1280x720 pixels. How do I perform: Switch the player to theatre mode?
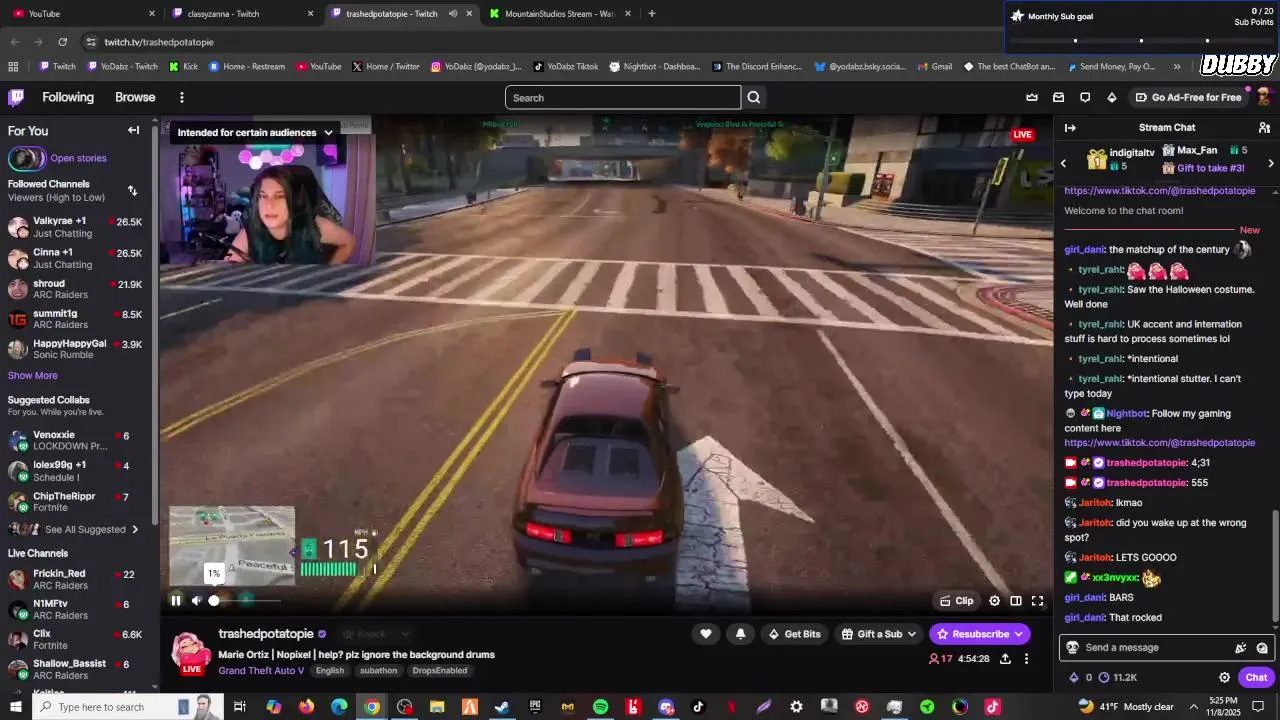[1015, 601]
